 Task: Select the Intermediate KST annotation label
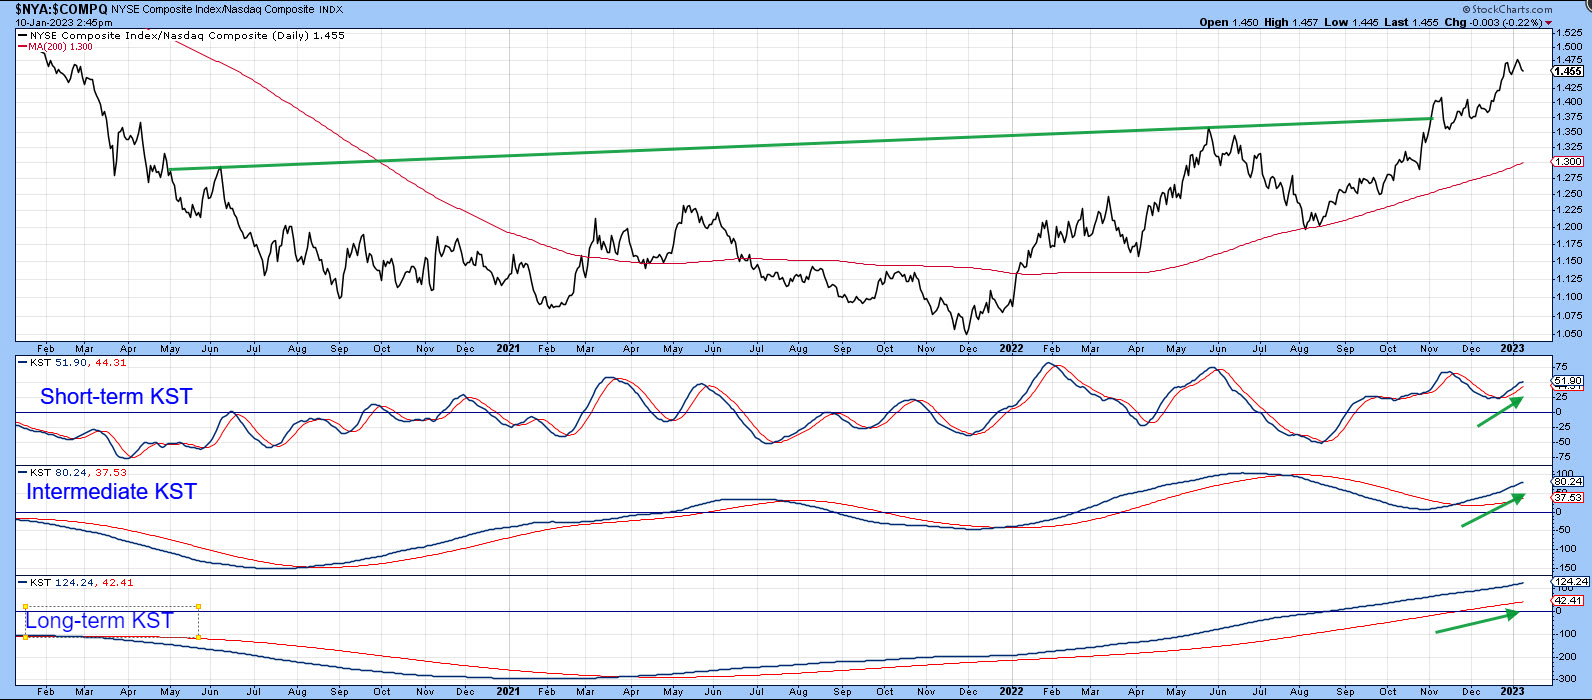[x=111, y=492]
